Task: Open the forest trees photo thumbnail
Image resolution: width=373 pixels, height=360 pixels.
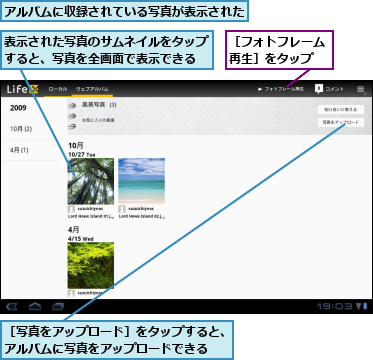Action: tap(91, 181)
